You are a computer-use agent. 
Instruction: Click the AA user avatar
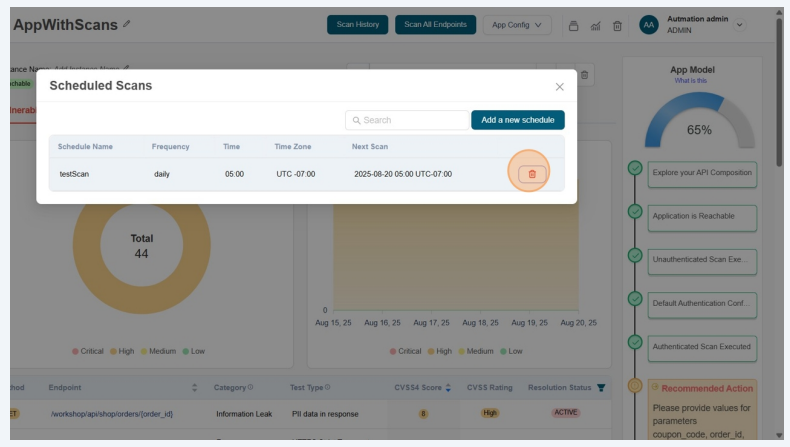click(648, 25)
